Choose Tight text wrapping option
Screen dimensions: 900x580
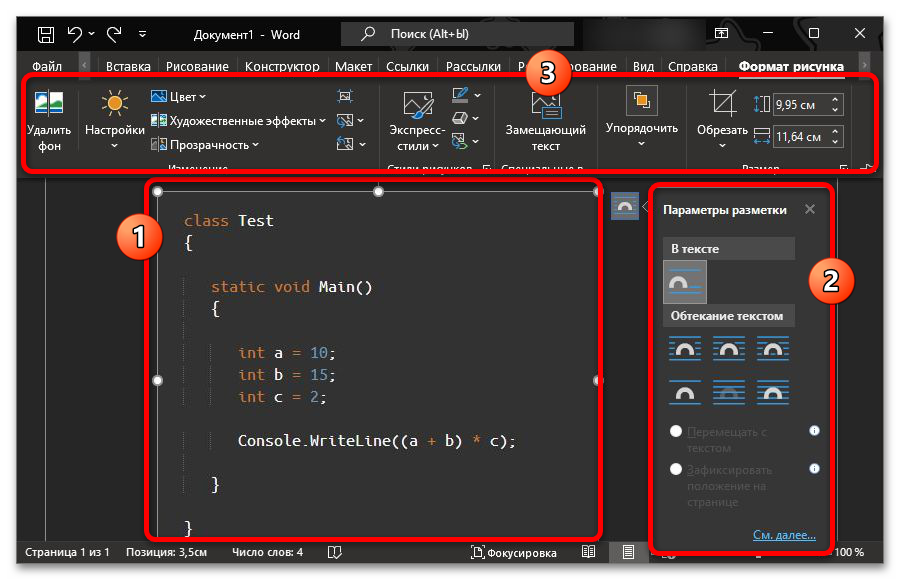coord(728,349)
